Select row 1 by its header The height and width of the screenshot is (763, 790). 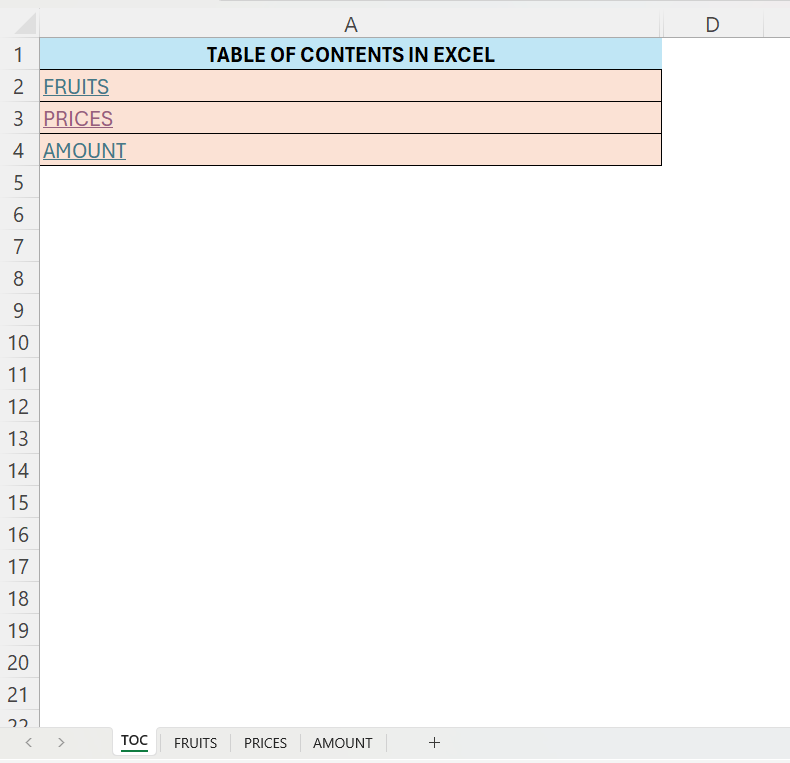(x=19, y=55)
